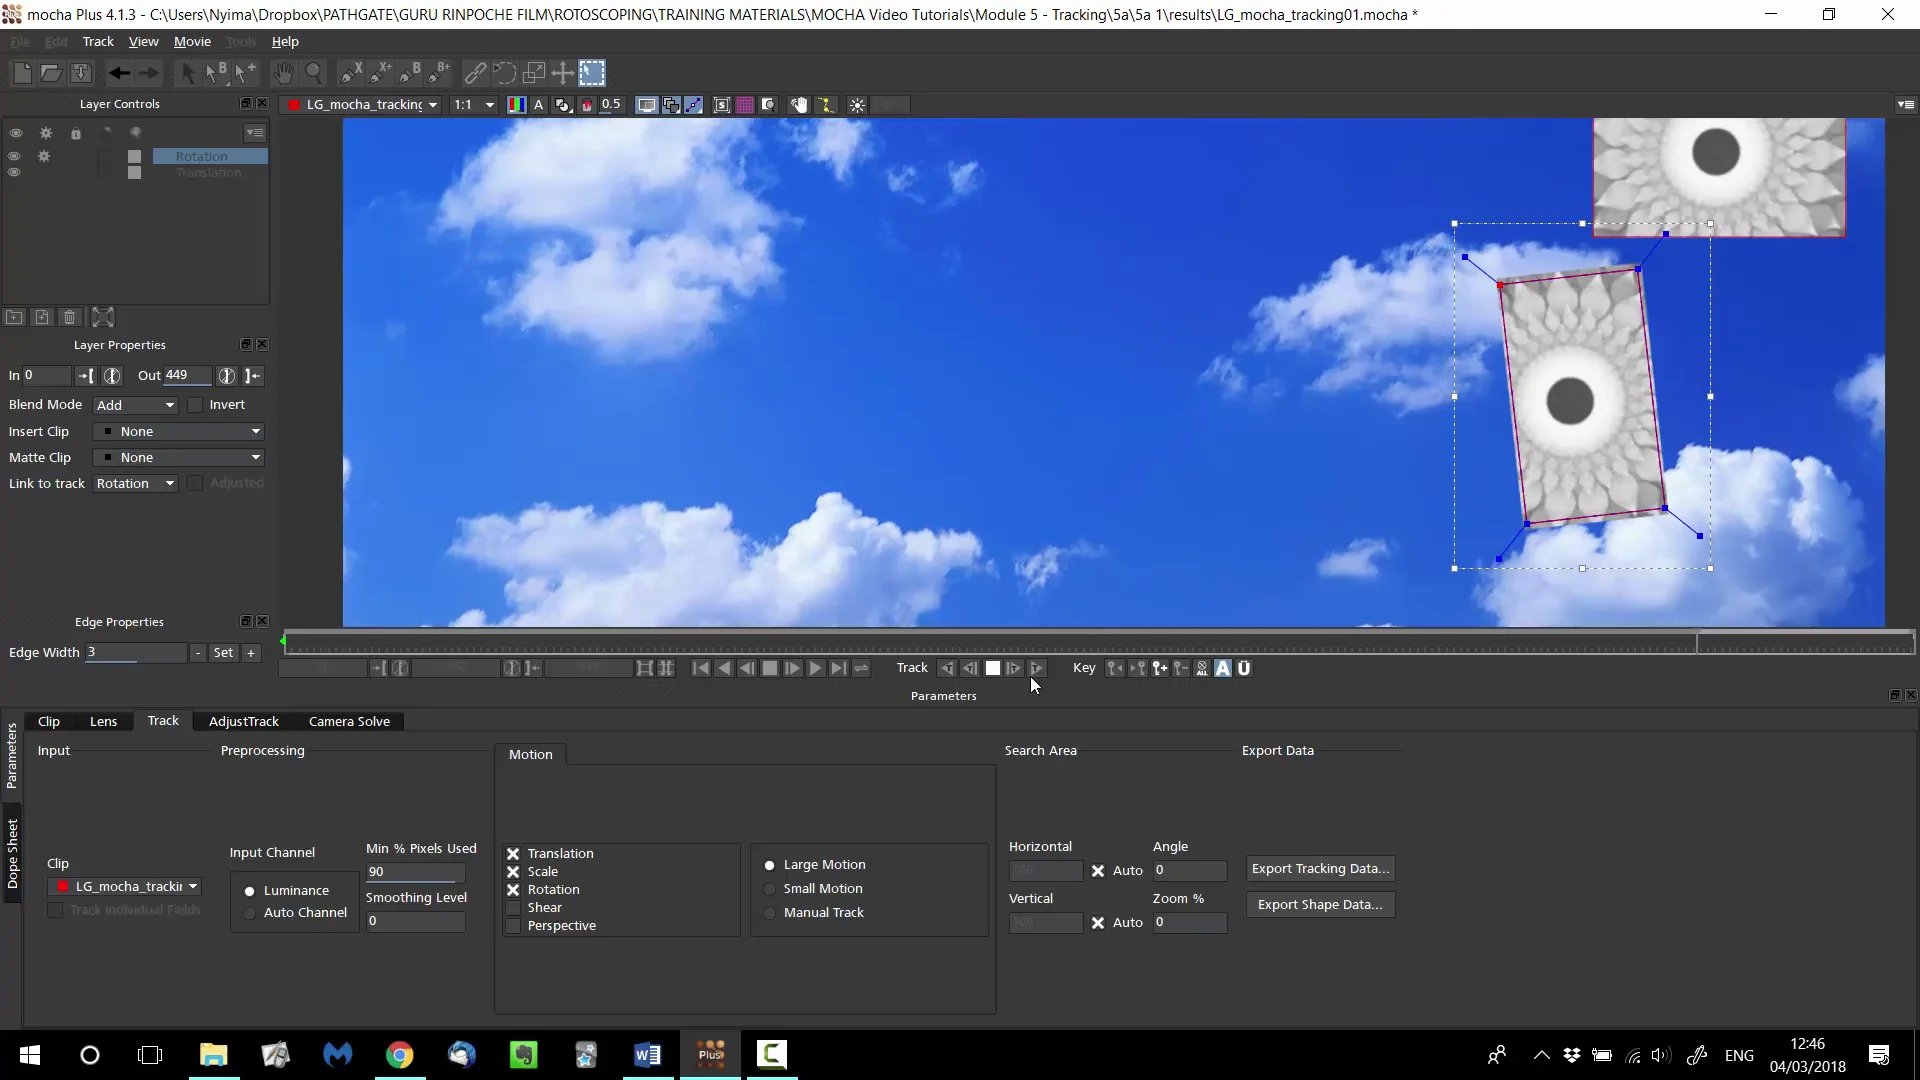
Task: Select the Rotate tool
Action: pyautogui.click(x=504, y=73)
